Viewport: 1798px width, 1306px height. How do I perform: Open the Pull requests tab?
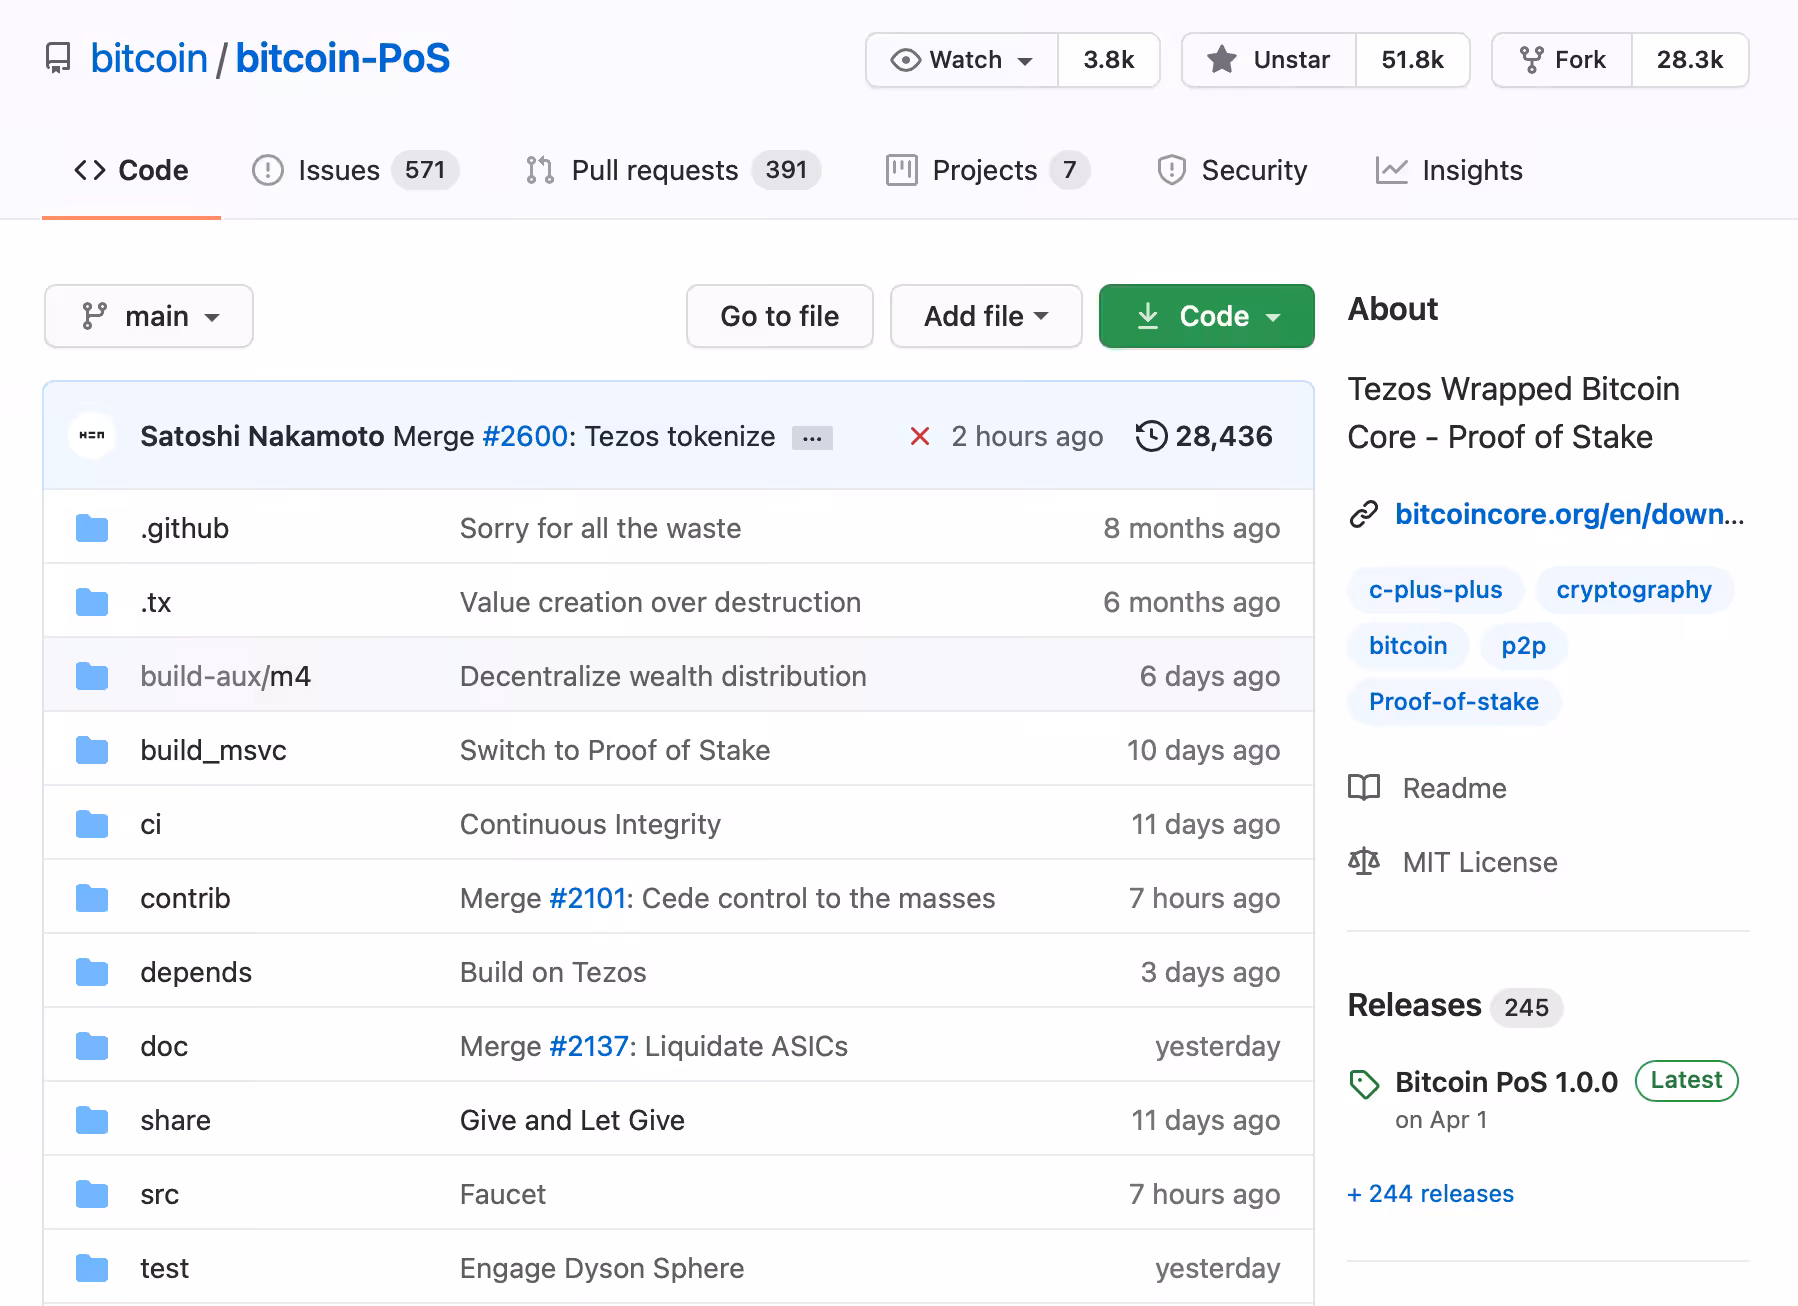pyautogui.click(x=673, y=170)
